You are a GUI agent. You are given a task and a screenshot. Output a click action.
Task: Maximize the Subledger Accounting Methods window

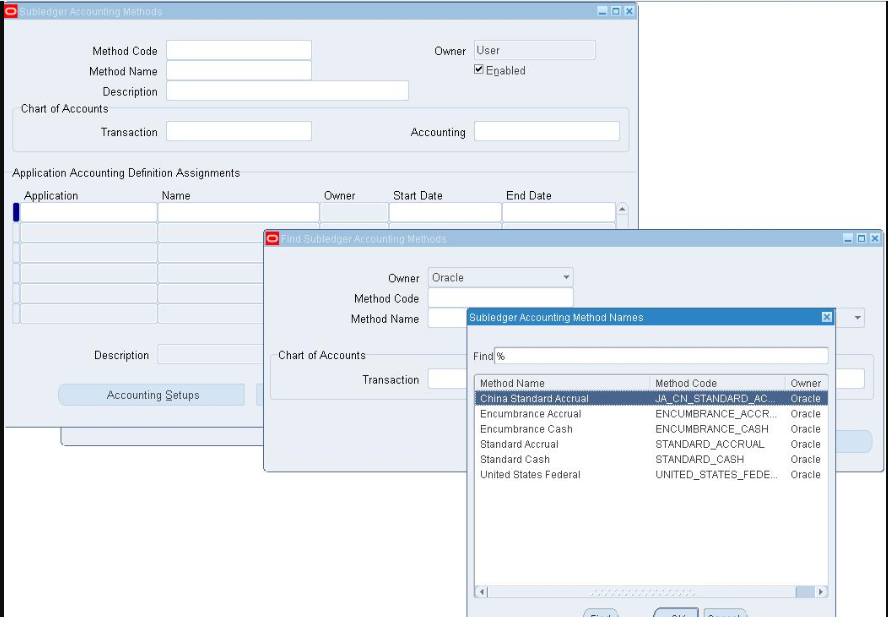pyautogui.click(x=616, y=11)
